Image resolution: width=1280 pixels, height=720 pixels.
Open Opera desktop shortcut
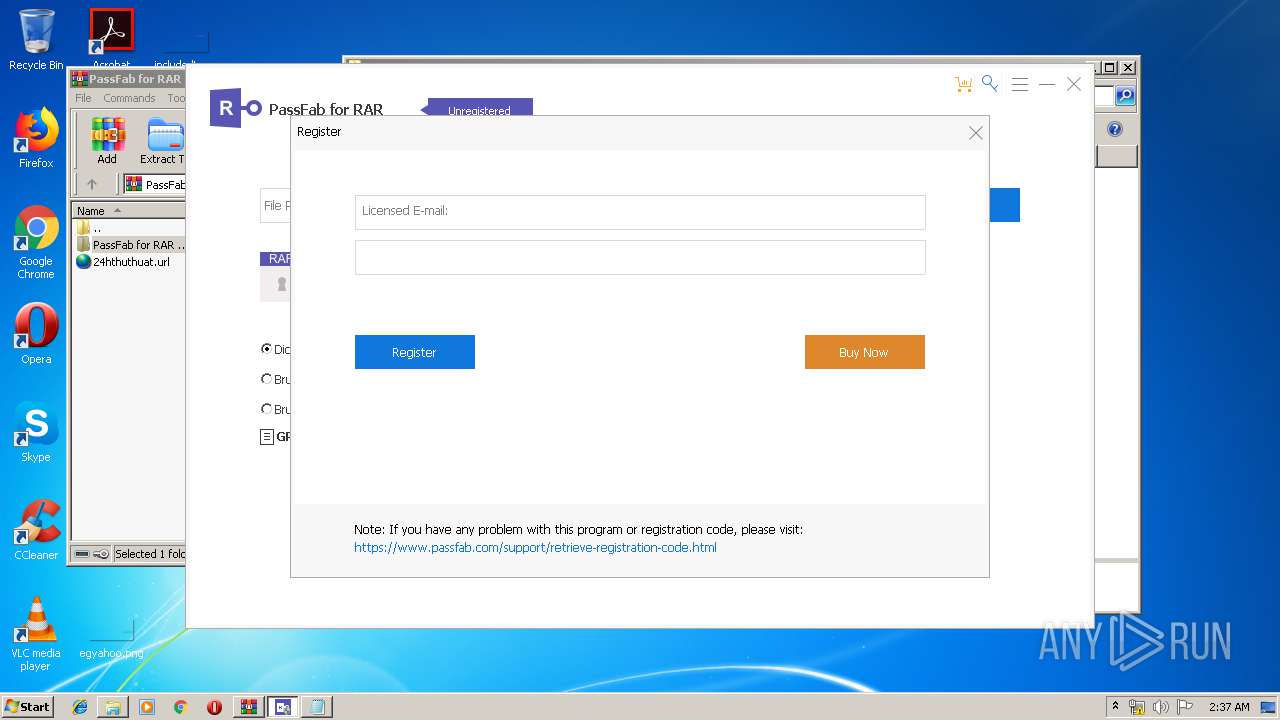point(36,334)
